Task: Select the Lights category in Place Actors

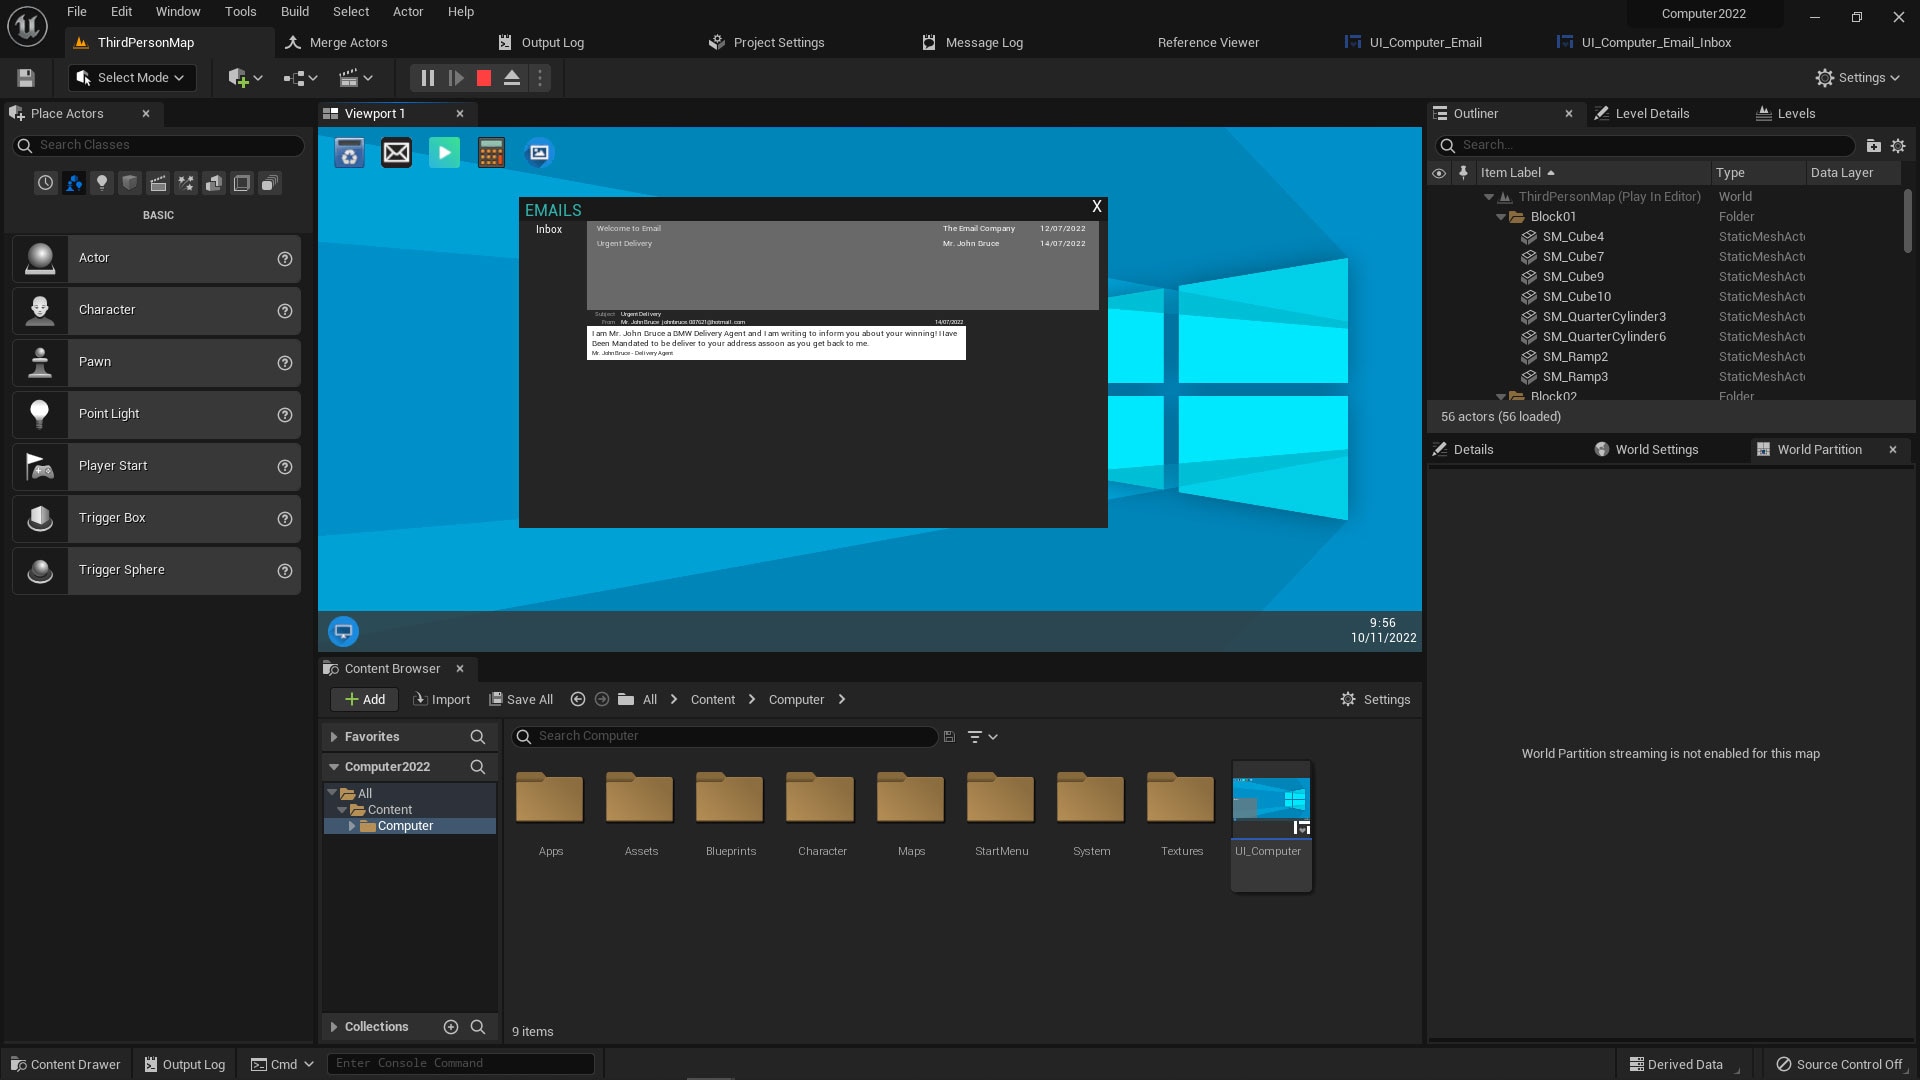Action: [x=101, y=183]
